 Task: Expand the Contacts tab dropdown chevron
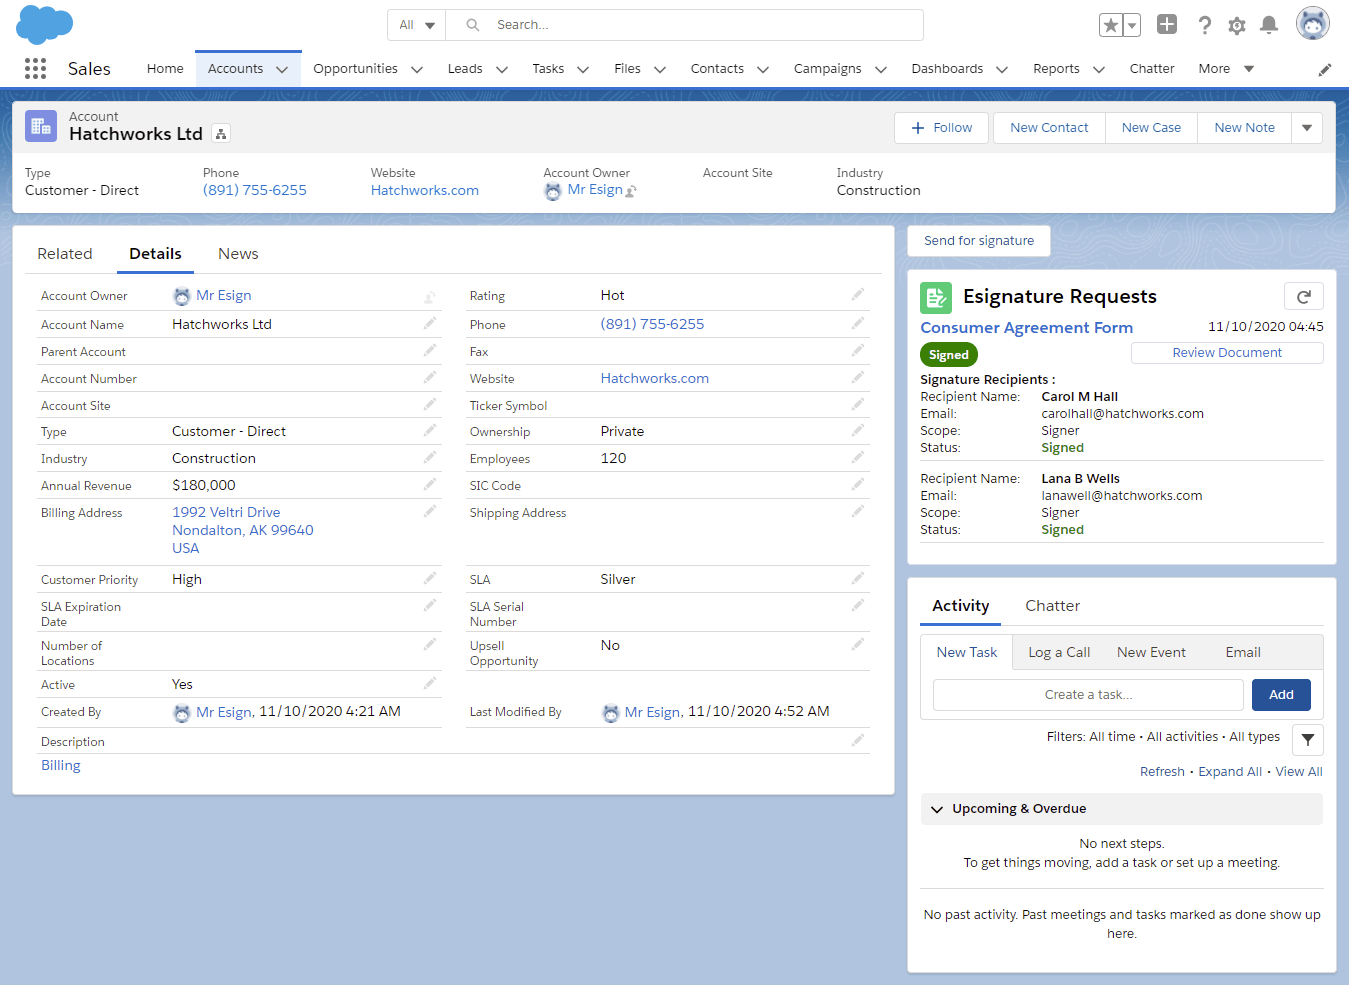pos(763,69)
